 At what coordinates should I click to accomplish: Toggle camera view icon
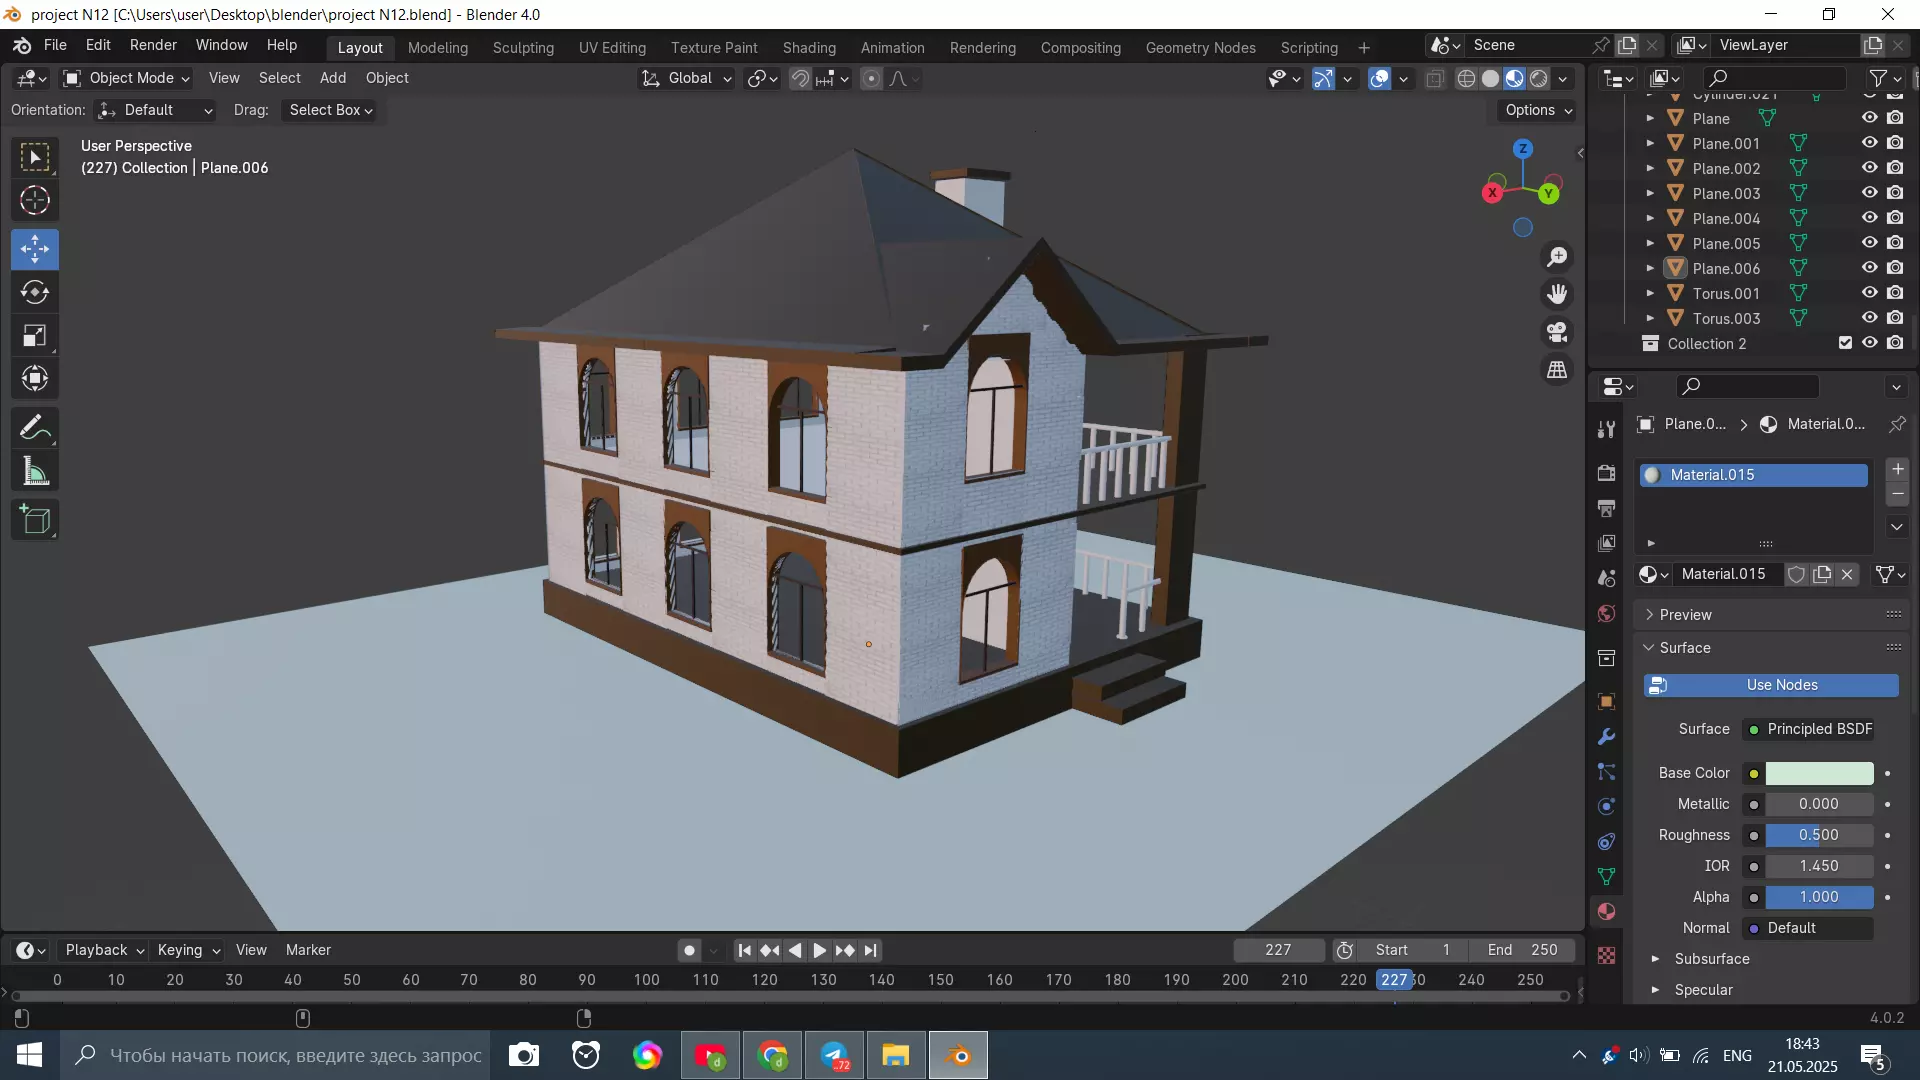click(1557, 332)
